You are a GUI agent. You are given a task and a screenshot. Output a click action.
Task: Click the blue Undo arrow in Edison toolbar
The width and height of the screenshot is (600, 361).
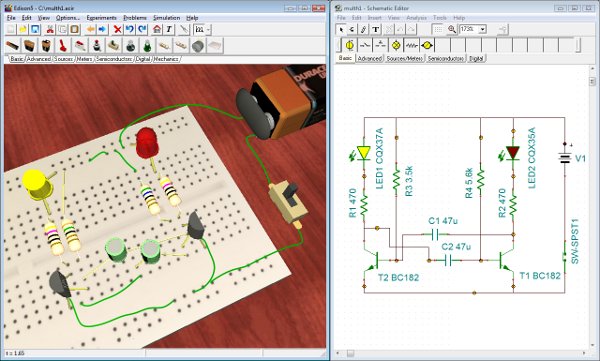[130, 29]
